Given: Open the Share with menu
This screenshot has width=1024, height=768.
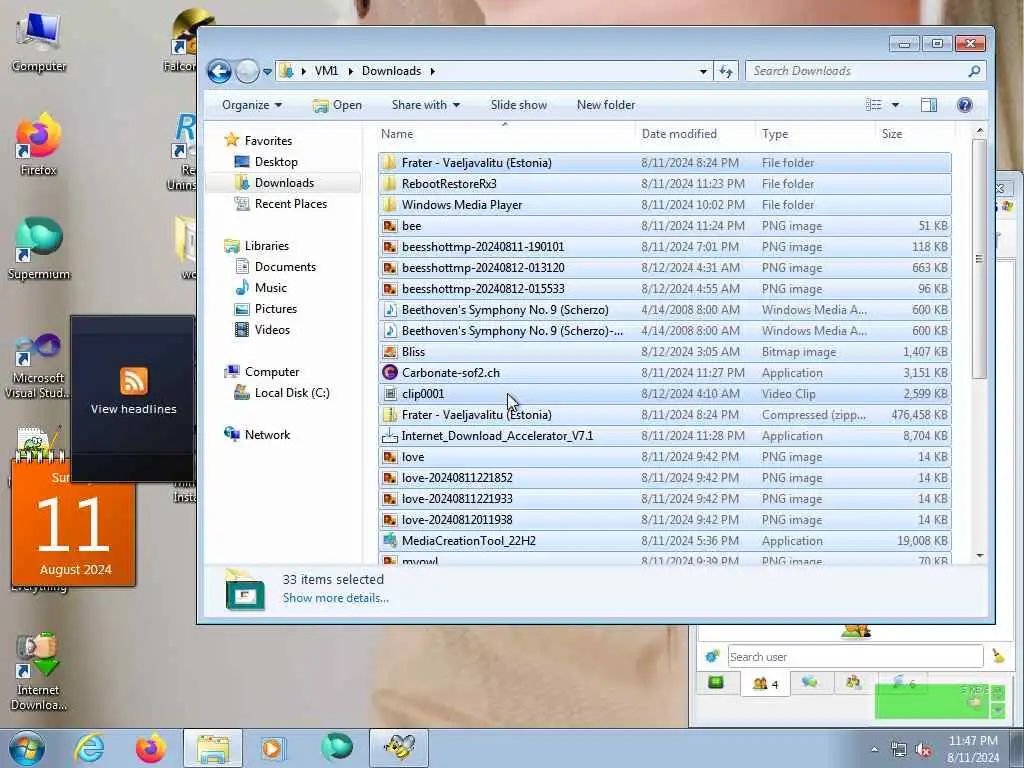Looking at the screenshot, I should pos(425,105).
